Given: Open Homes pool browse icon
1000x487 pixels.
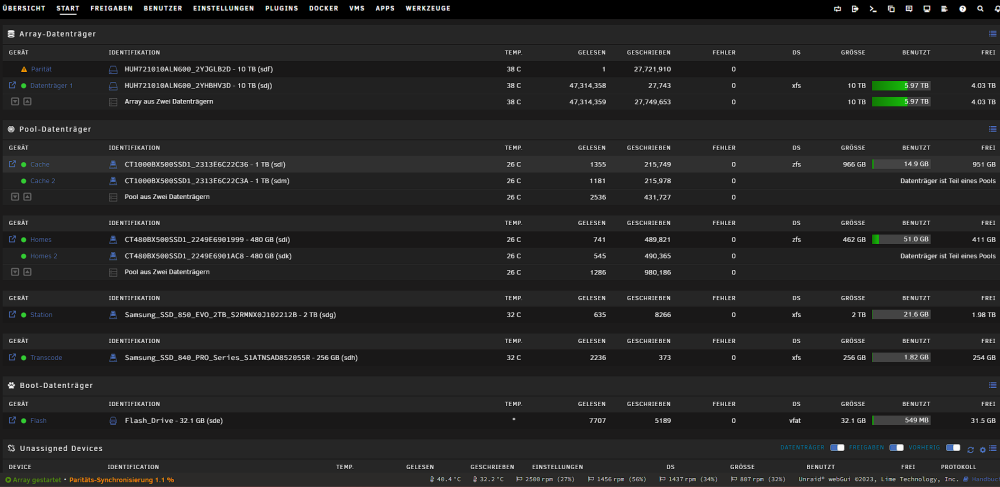Looking at the screenshot, I should click(x=12, y=239).
